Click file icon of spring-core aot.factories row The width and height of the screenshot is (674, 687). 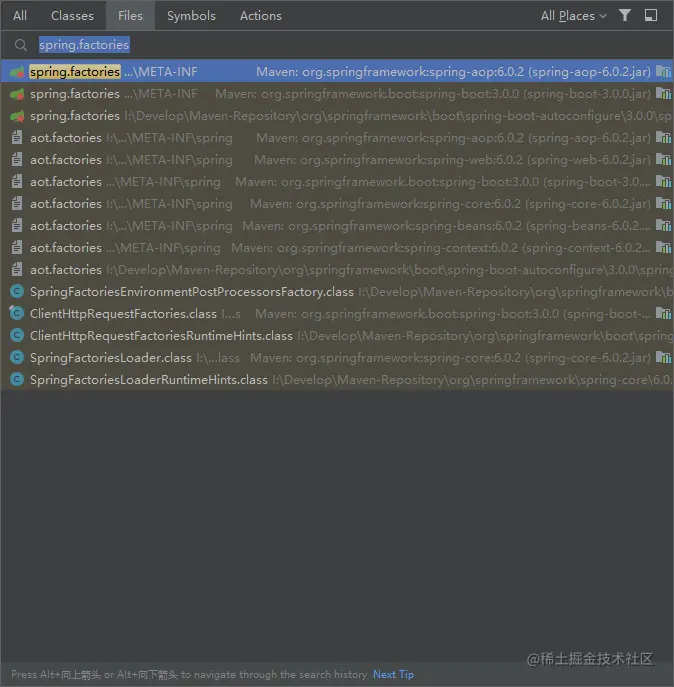pyautogui.click(x=17, y=203)
